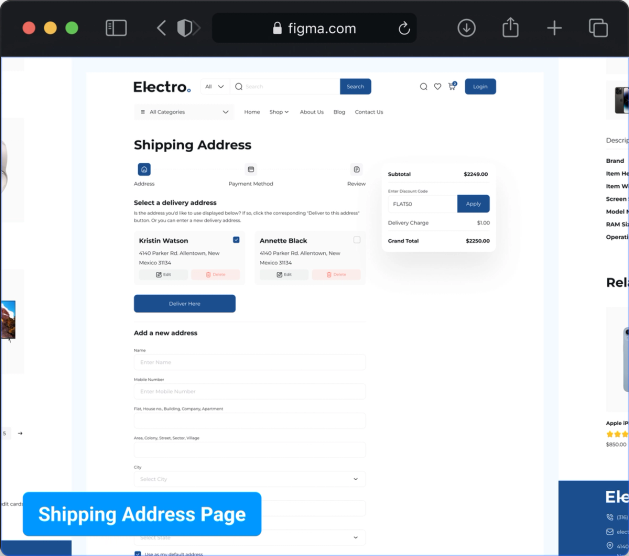Click the Flat, House no., Building field
This screenshot has height=556, width=629.
click(250, 421)
